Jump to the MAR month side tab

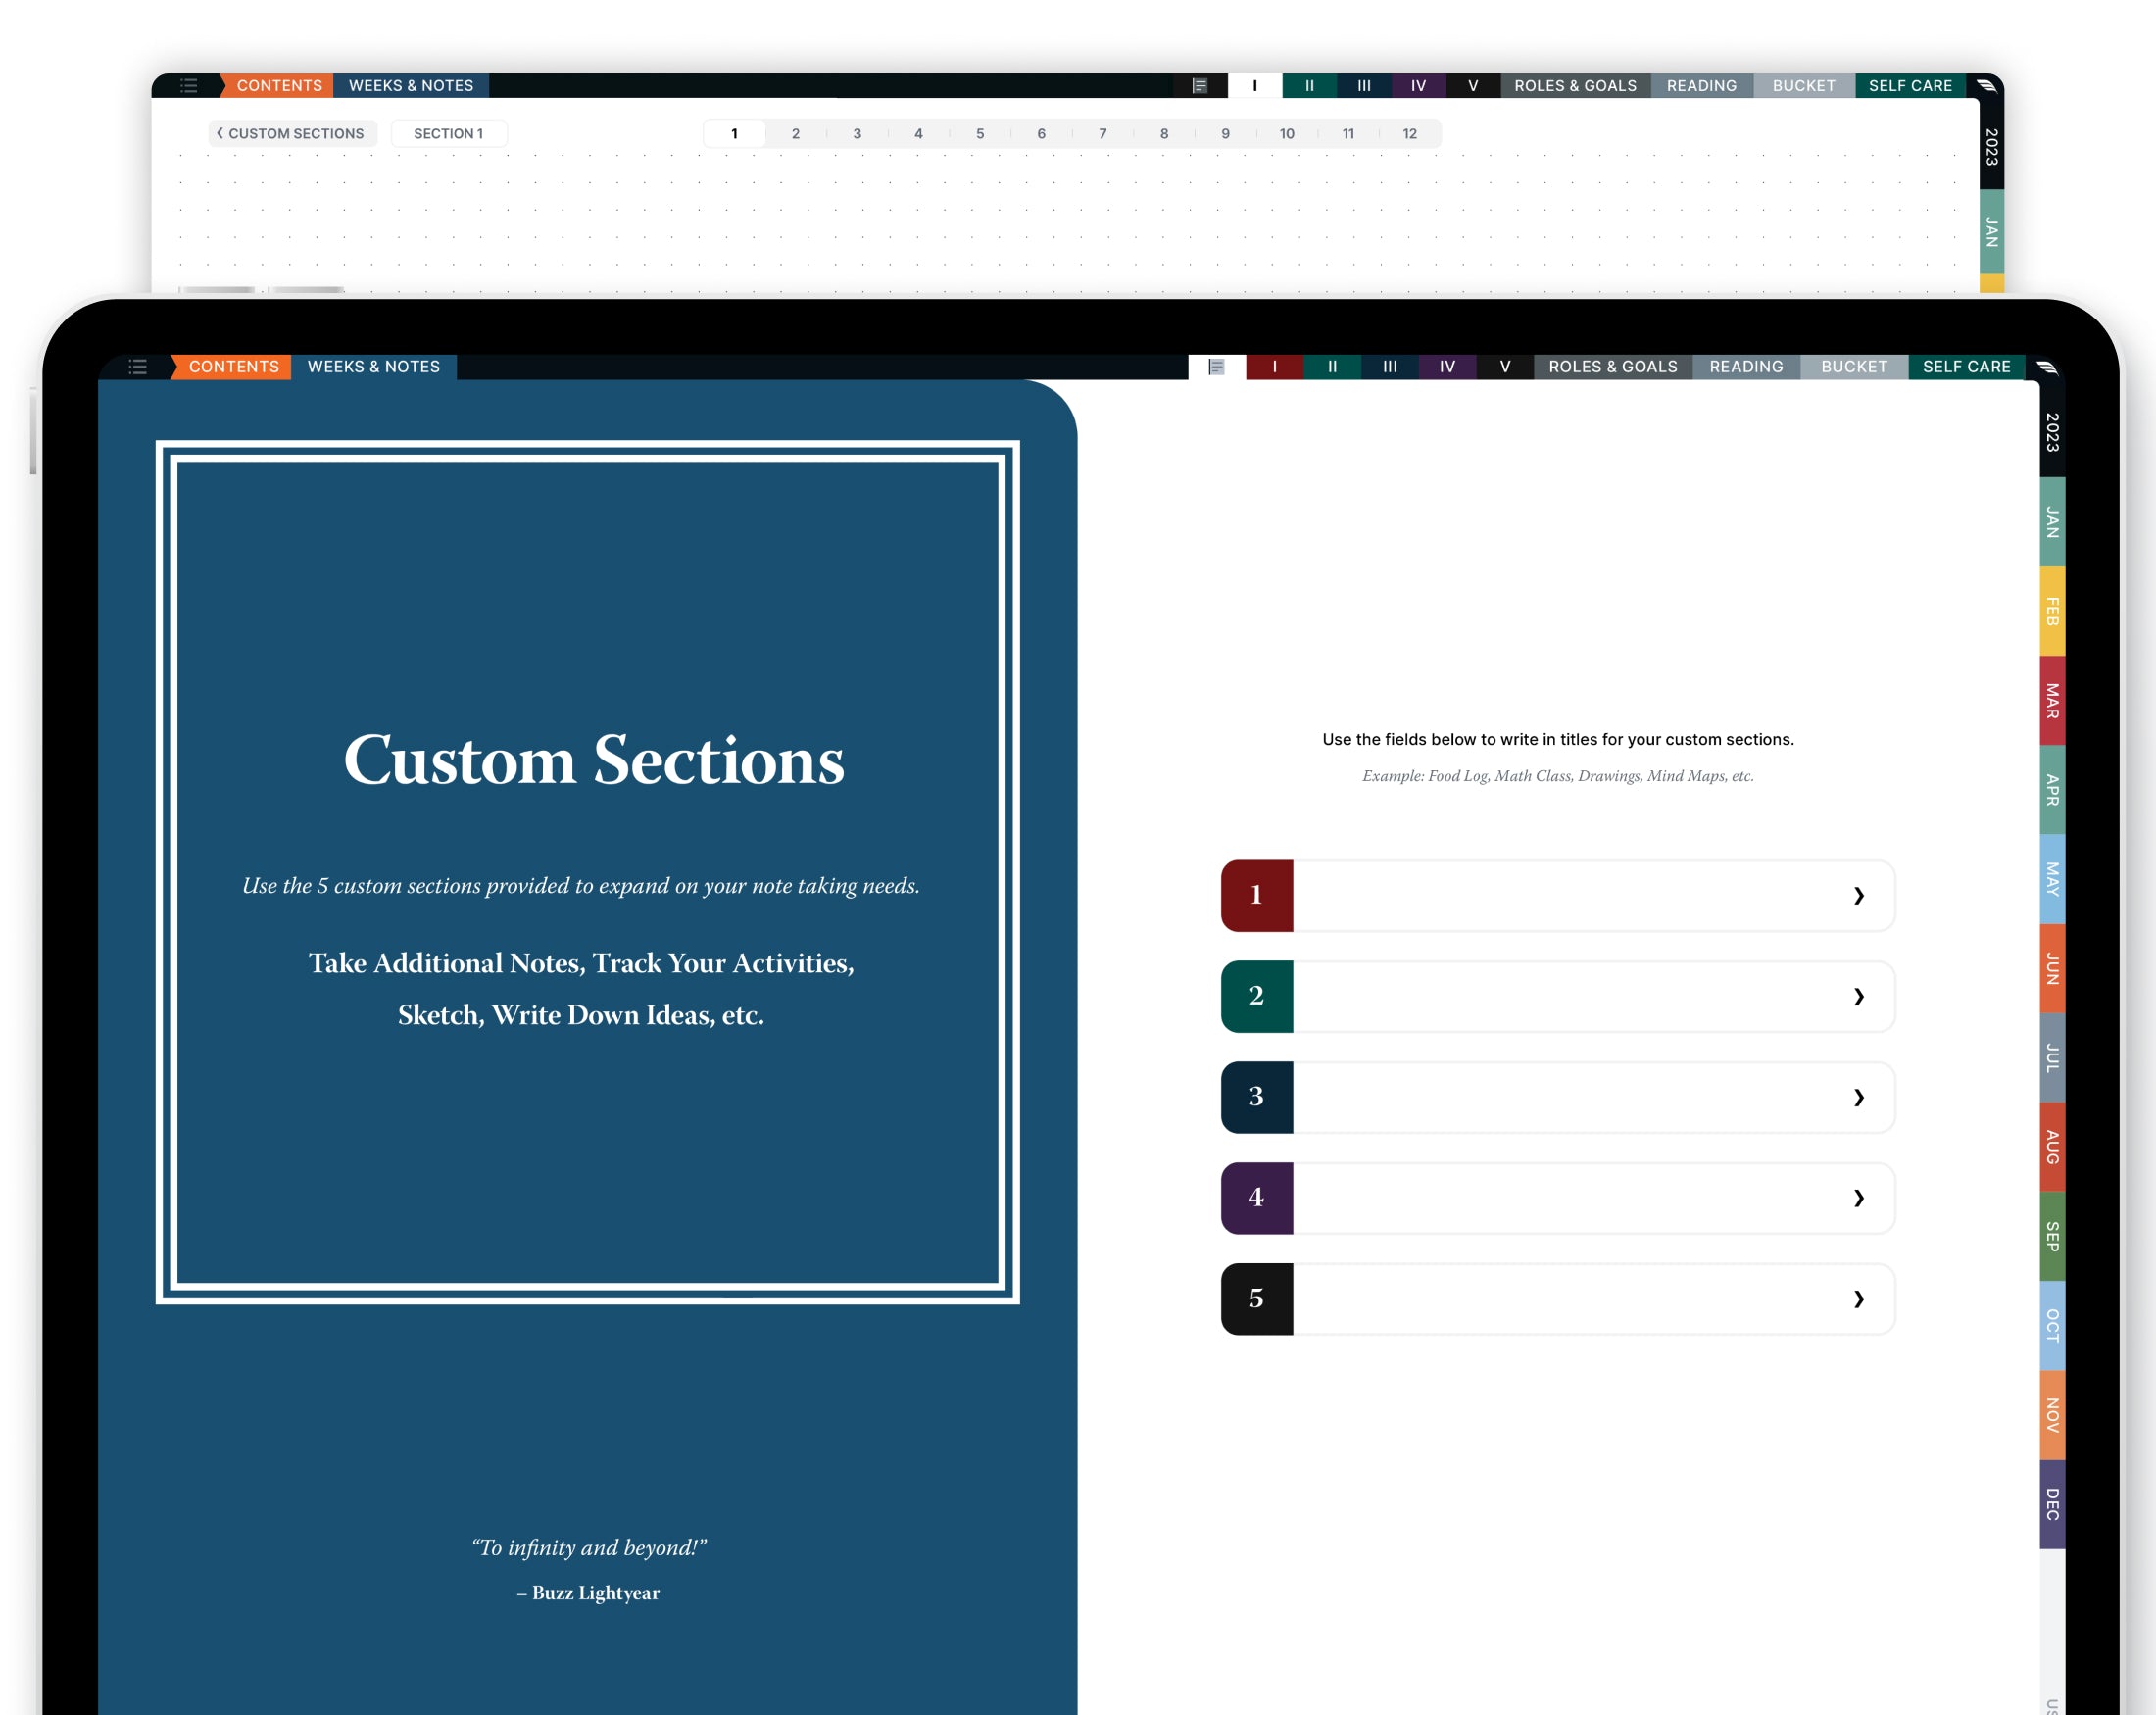[x=2051, y=700]
